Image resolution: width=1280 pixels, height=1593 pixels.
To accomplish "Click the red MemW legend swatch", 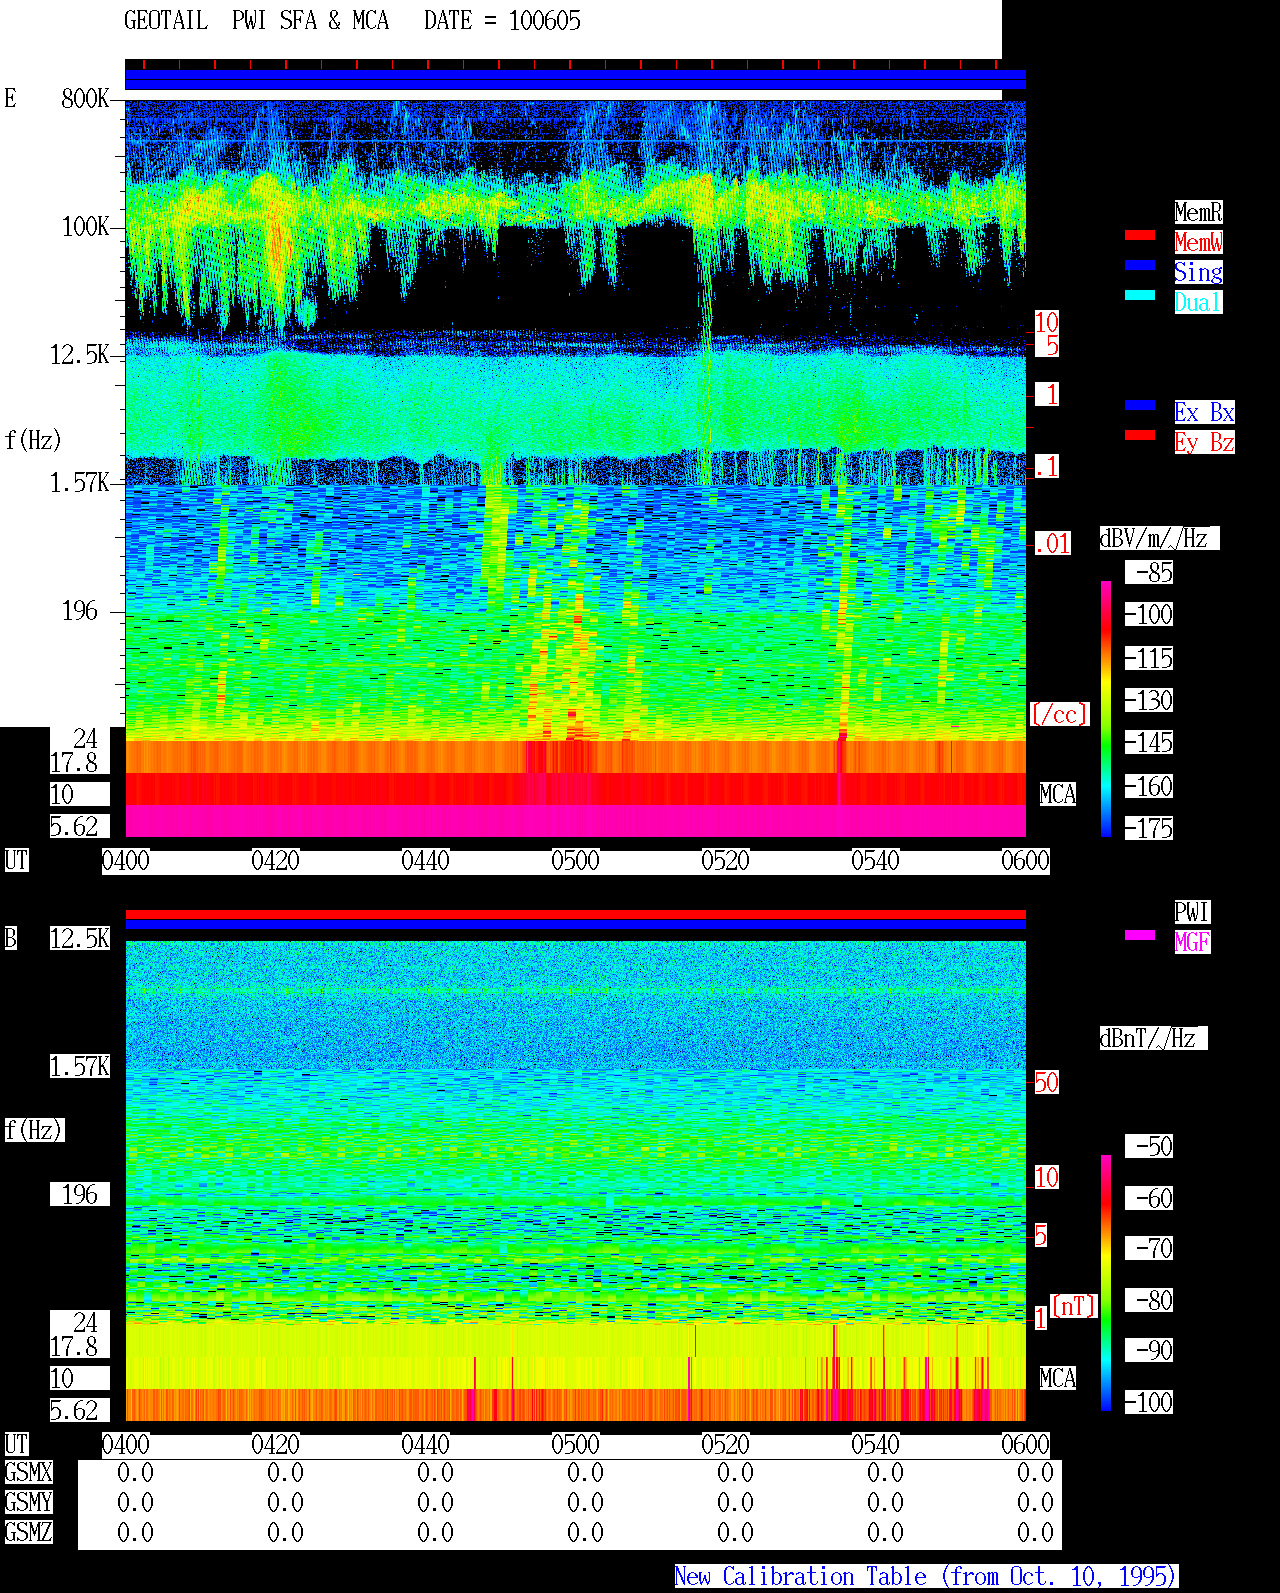I will point(1140,235).
